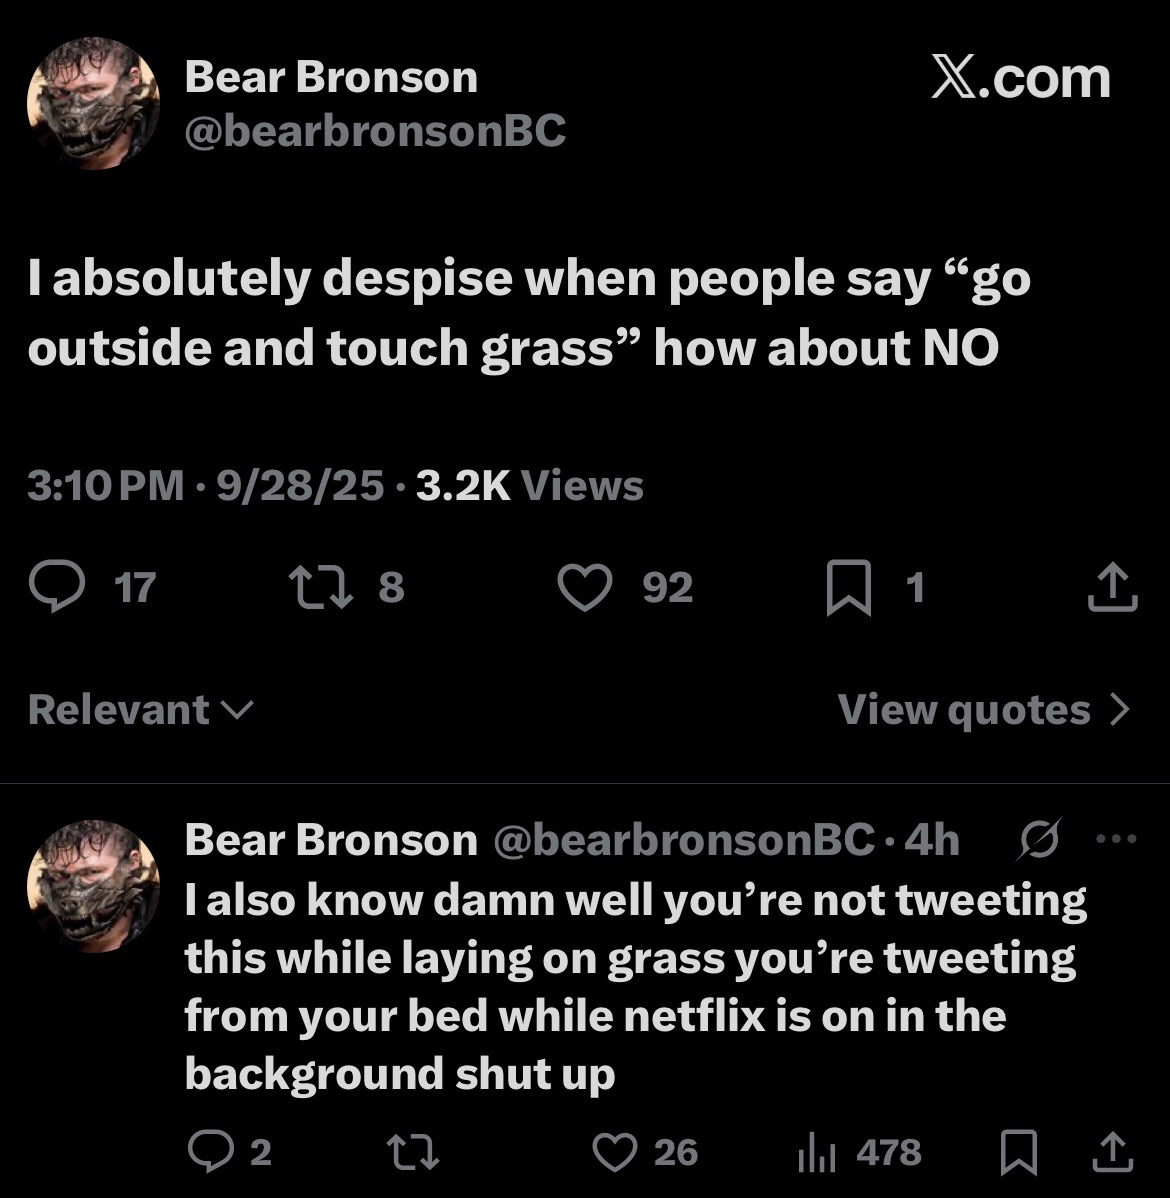
Task: Like the reply with 26 likes
Action: click(616, 1153)
